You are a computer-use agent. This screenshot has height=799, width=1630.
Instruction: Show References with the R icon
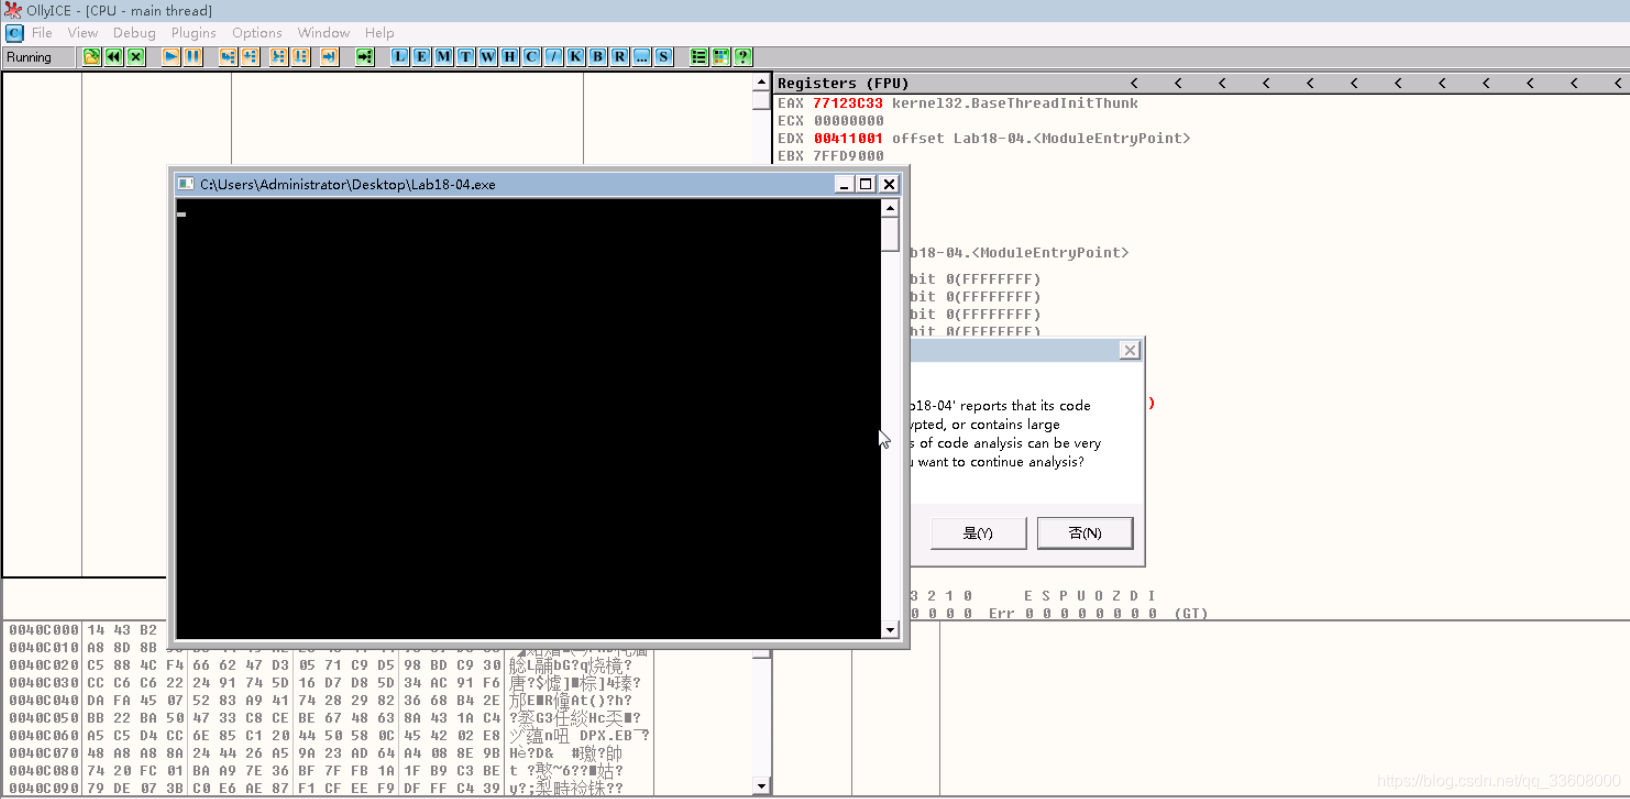[x=620, y=57]
